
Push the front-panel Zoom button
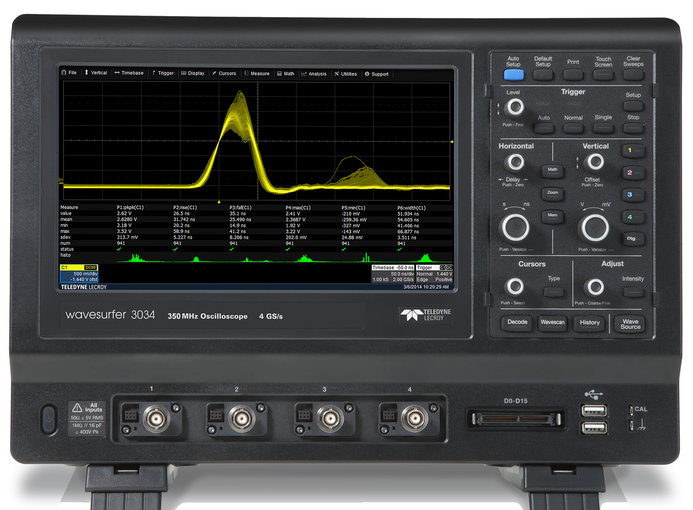(x=552, y=194)
